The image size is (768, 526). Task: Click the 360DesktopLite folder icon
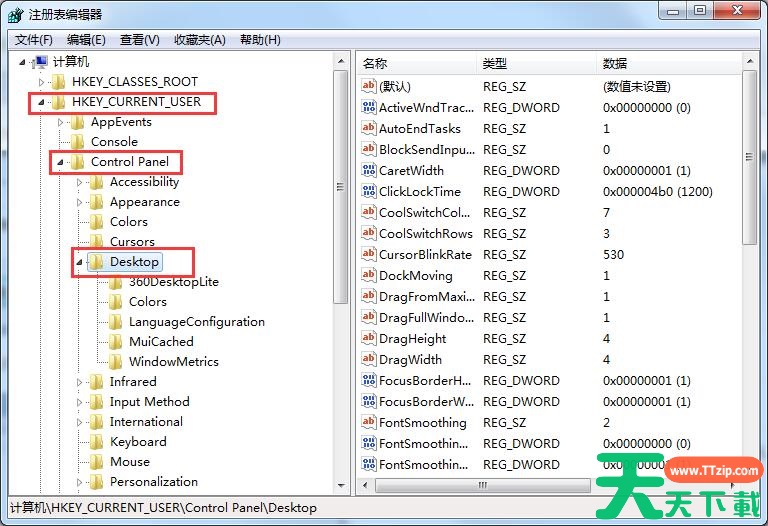click(116, 282)
